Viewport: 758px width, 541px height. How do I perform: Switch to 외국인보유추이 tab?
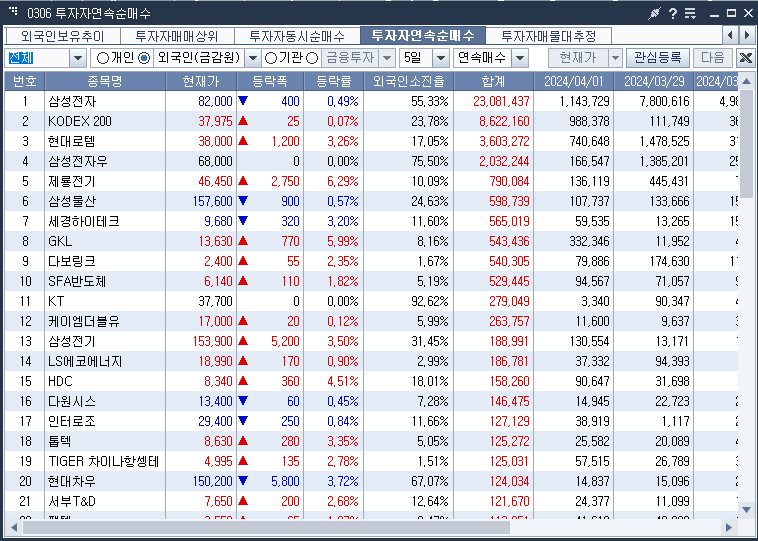pos(62,36)
